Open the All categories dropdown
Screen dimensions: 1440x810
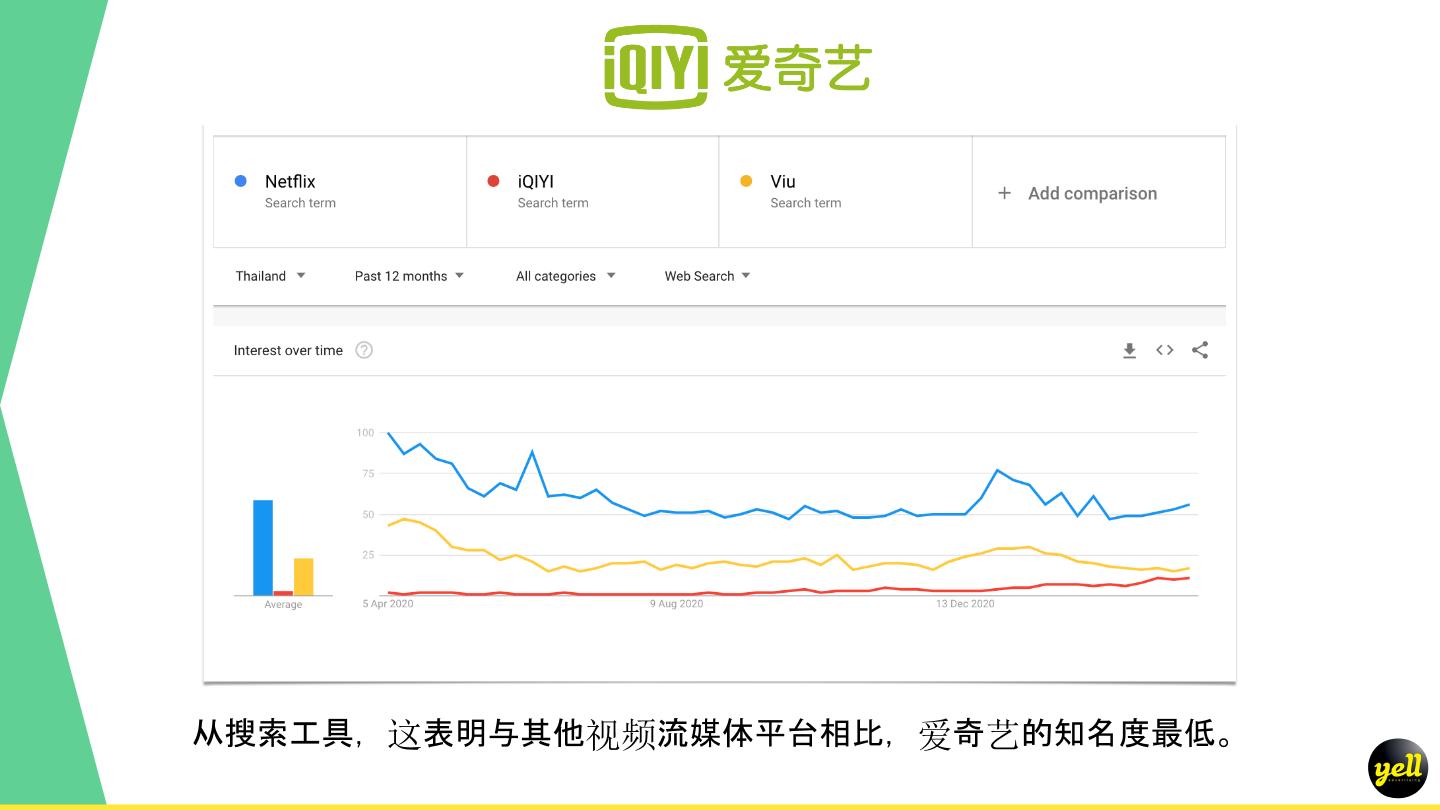pos(565,276)
